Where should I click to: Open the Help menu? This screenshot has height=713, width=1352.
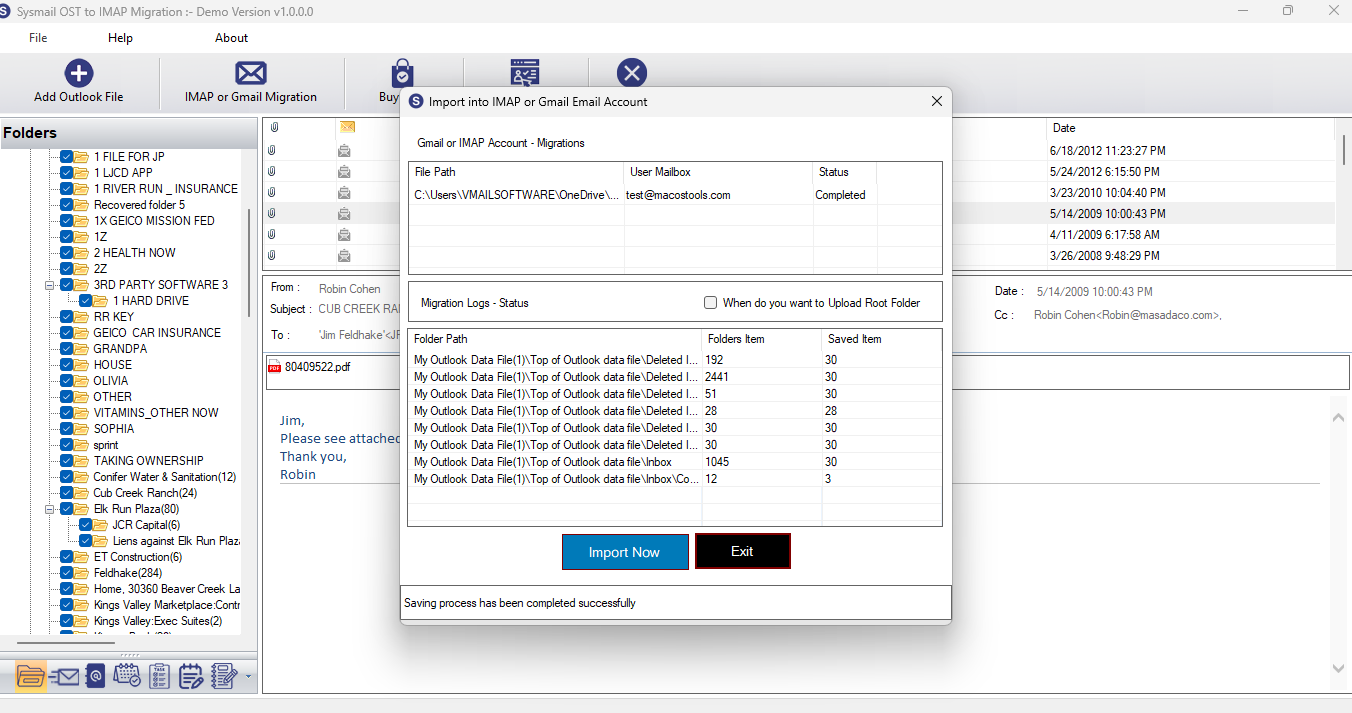tap(120, 38)
